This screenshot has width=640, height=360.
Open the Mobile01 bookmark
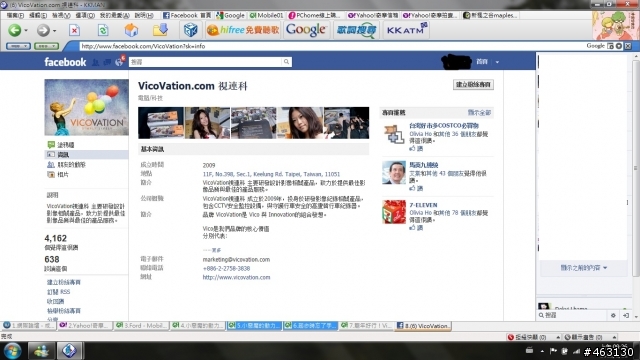(266, 16)
